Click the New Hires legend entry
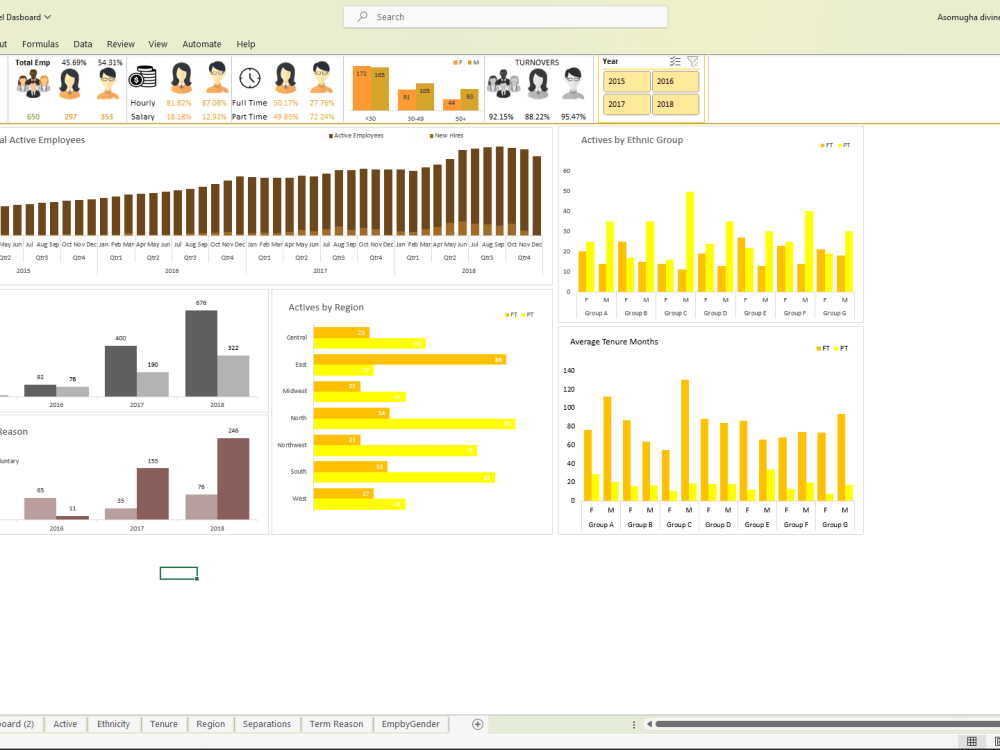Viewport: 1000px width, 750px height. click(x=446, y=136)
